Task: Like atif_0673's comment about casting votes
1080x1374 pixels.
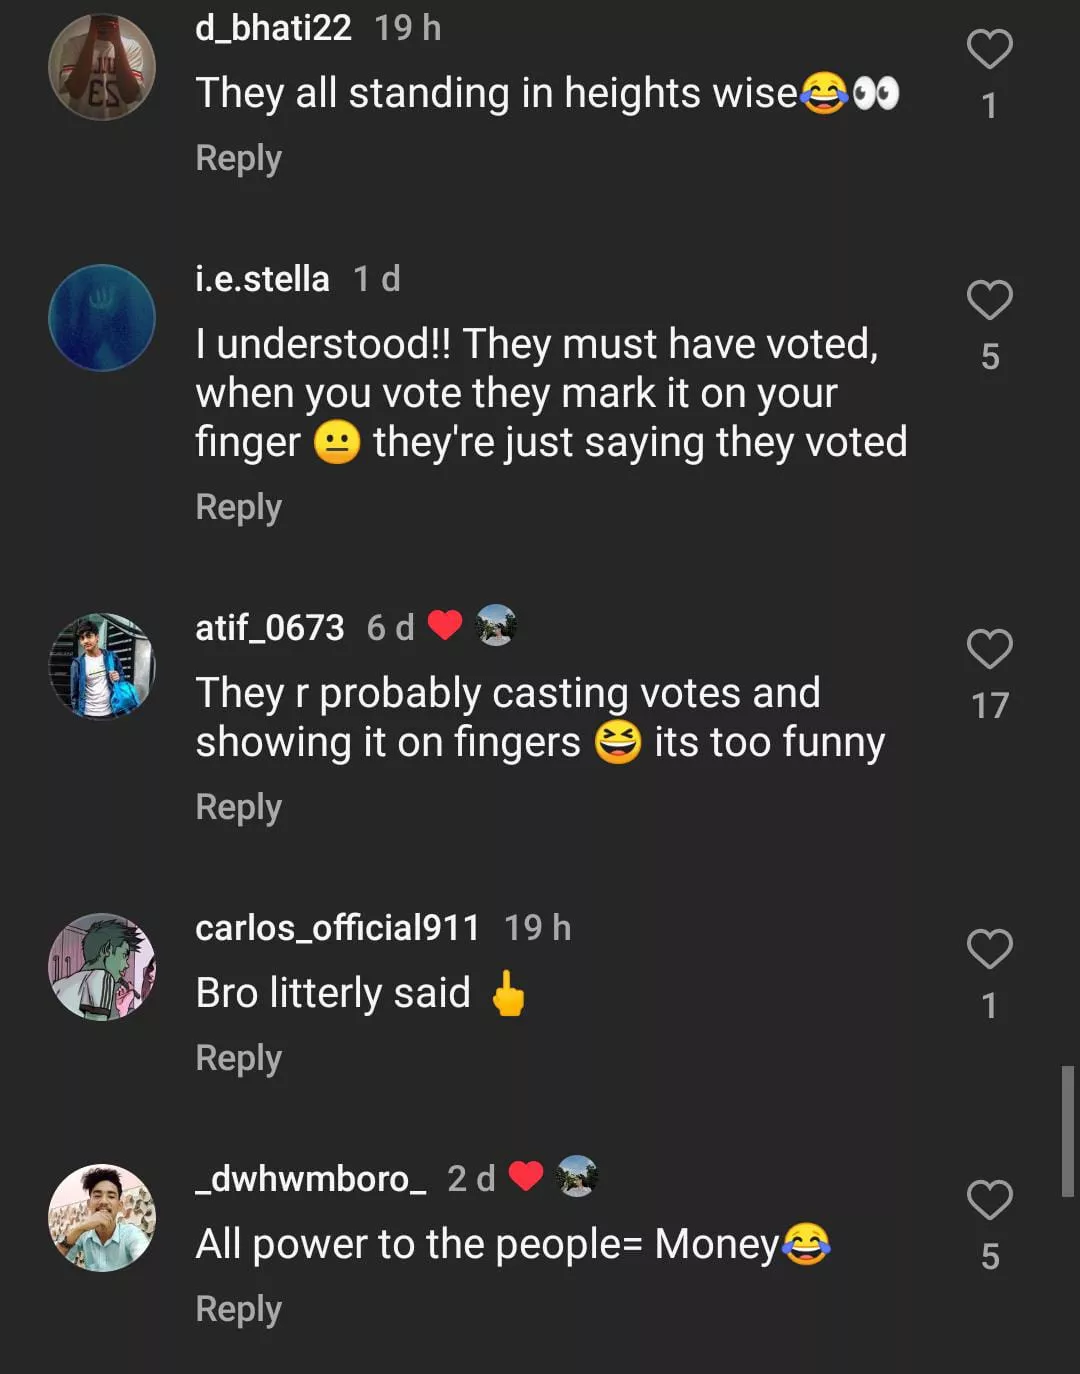Action: [x=989, y=649]
